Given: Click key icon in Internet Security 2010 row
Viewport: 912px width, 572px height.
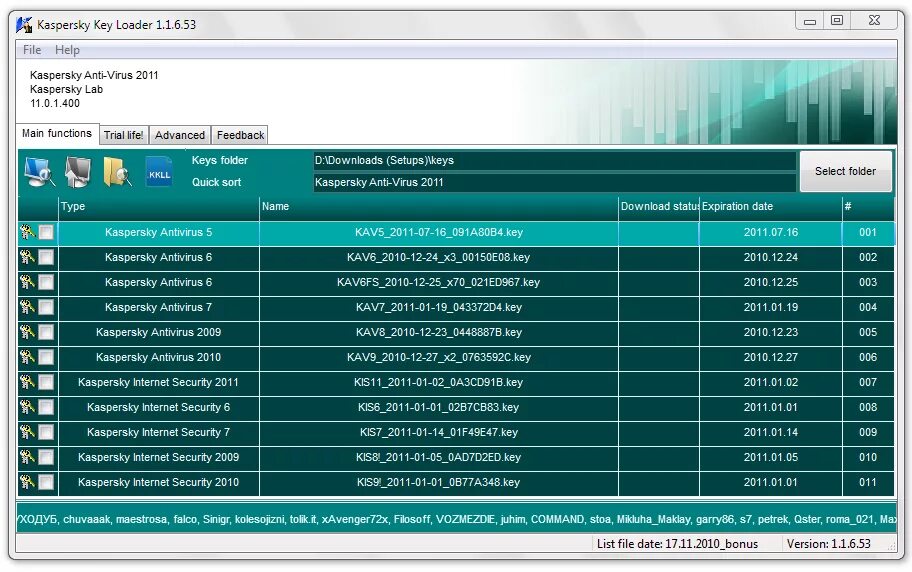Looking at the screenshot, I should click(x=27, y=482).
